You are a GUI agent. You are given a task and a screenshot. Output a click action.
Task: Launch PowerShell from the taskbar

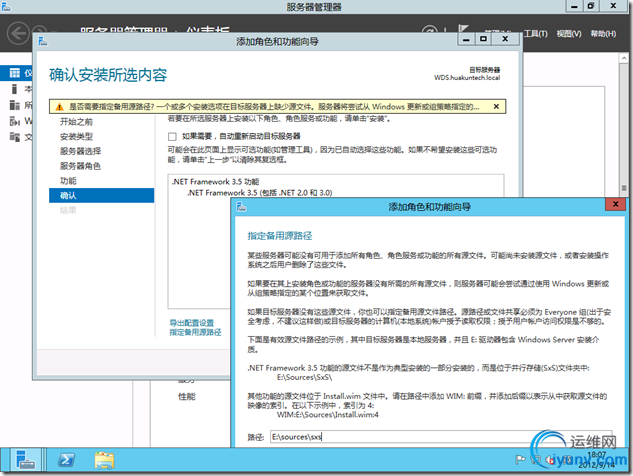[x=66, y=460]
